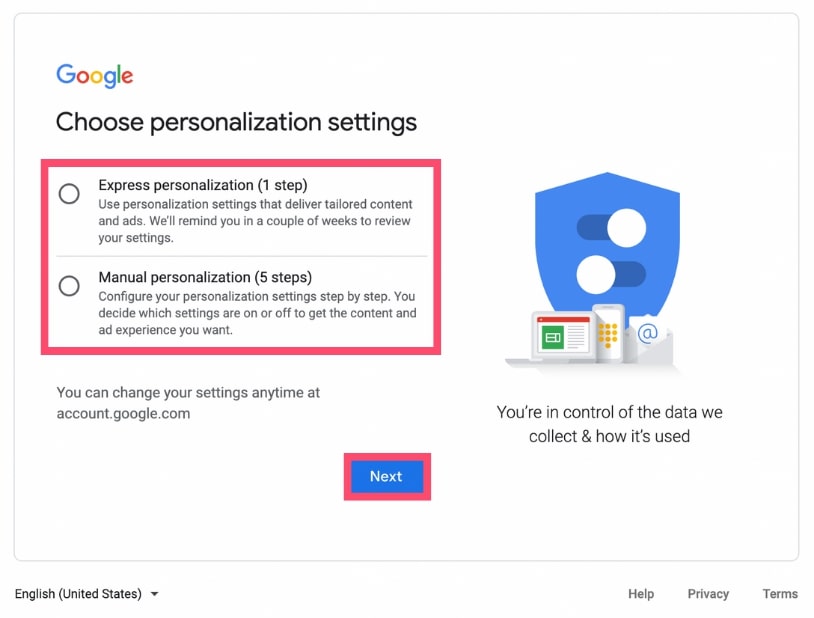Viewport: 814px width, 618px height.
Task: Click the lower white toggle circle on the shield
Action: 595,277
